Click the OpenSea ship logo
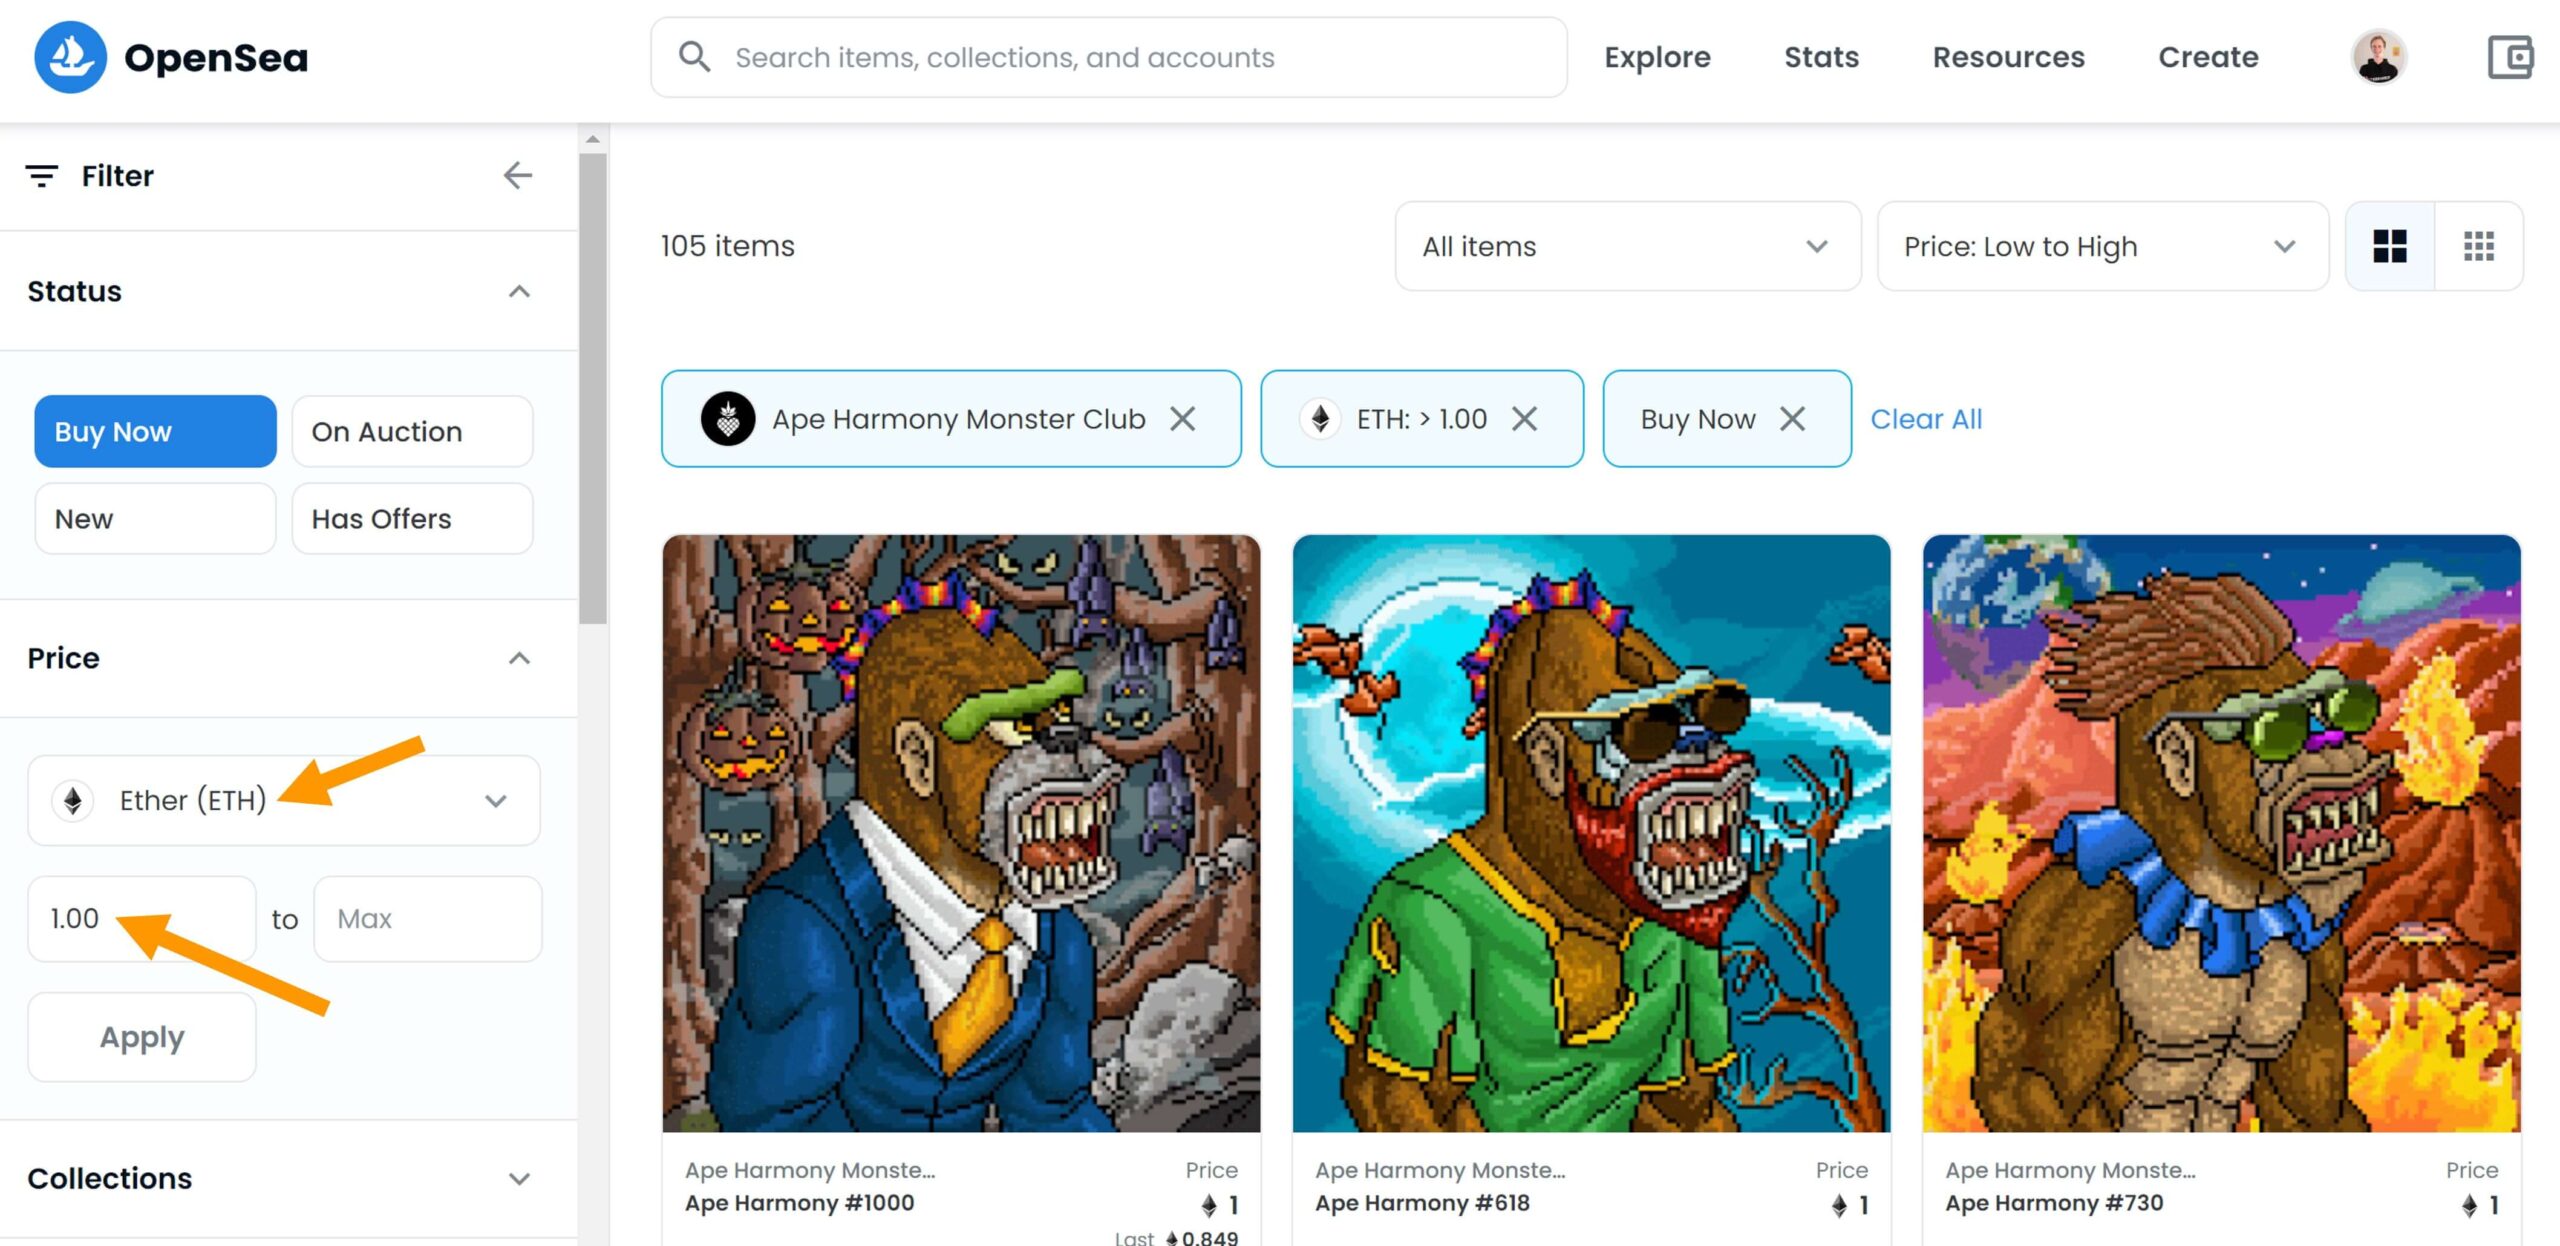The width and height of the screenshot is (2560, 1246). pos(70,57)
